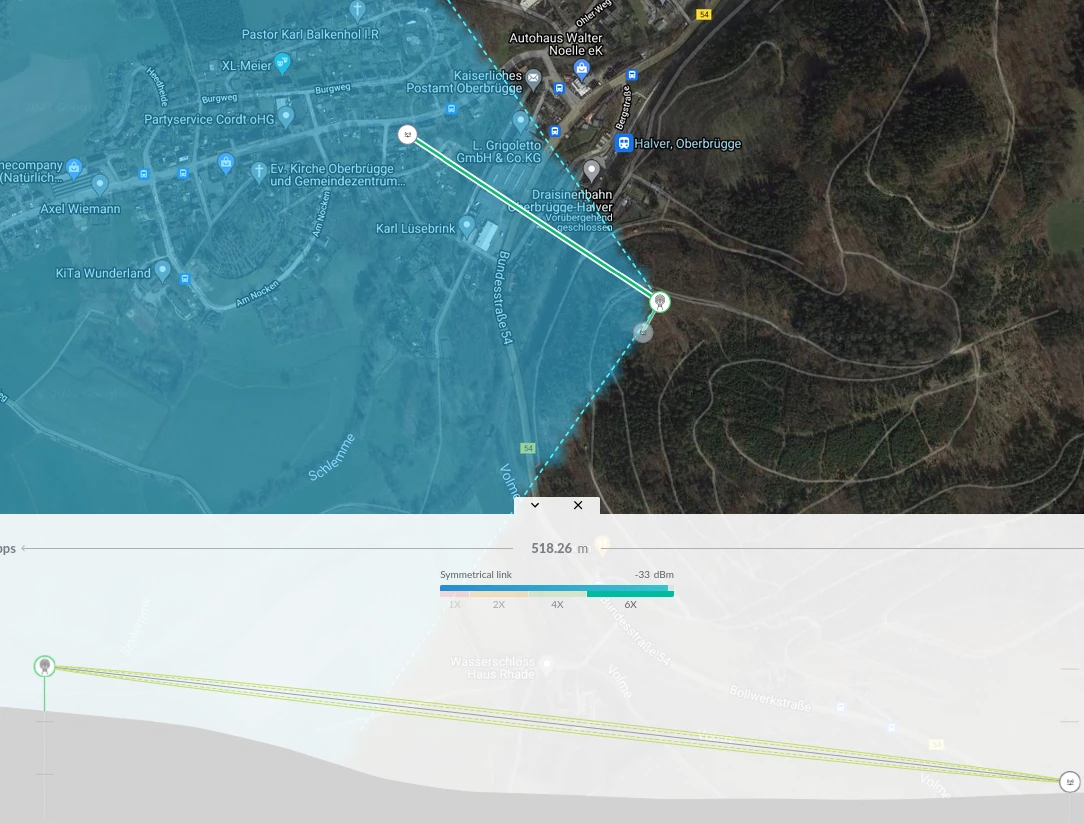Click the yellow 54 road badge at top
The width and height of the screenshot is (1084, 823).
point(704,14)
